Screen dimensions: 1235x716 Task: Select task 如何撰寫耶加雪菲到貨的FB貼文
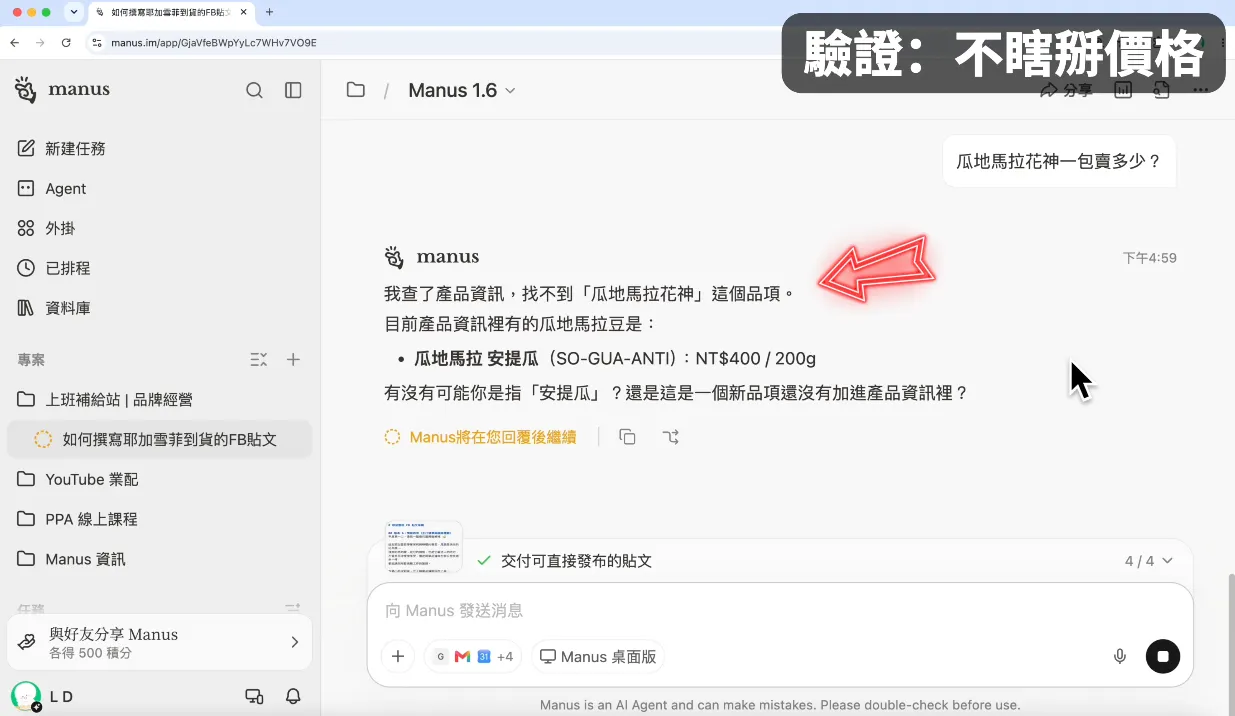tap(160, 439)
